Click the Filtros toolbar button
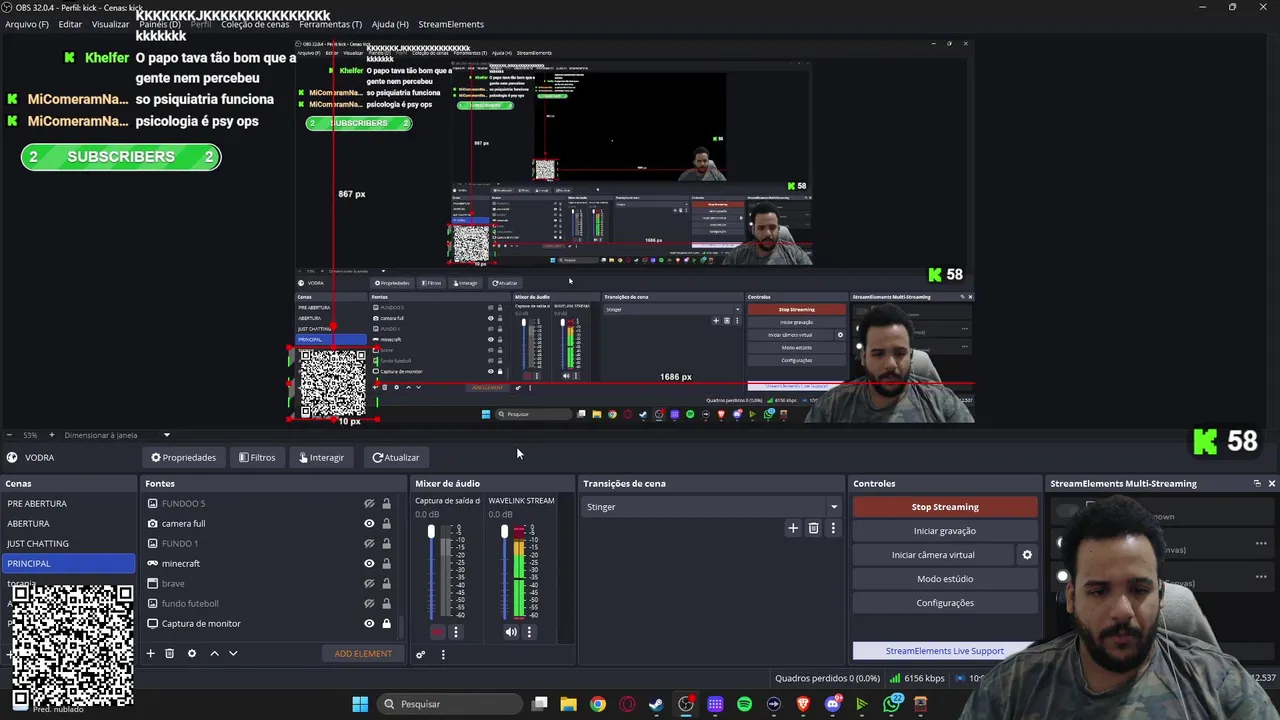The image size is (1280, 720). [257, 457]
